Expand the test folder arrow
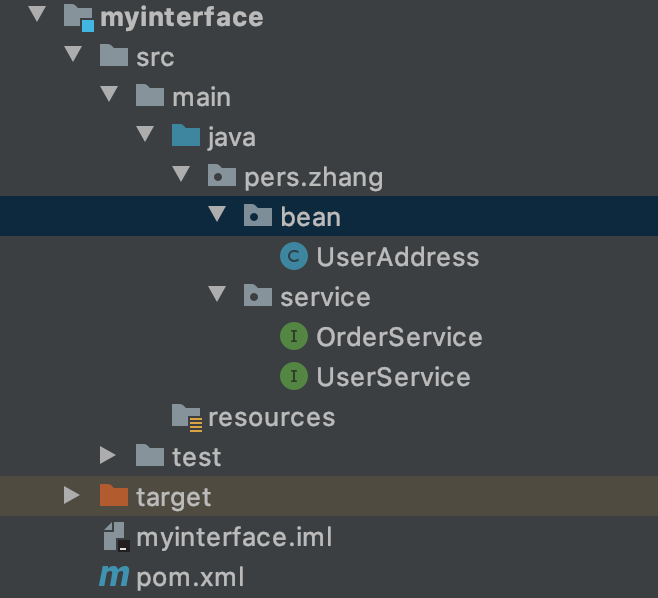The image size is (658, 598). click(108, 455)
